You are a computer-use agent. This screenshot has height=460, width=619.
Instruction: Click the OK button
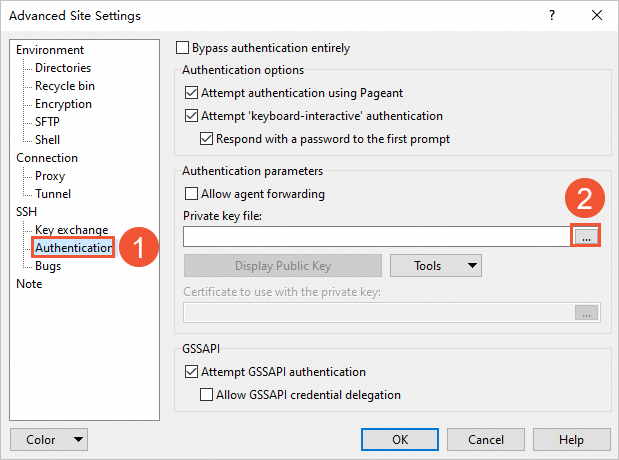point(400,439)
